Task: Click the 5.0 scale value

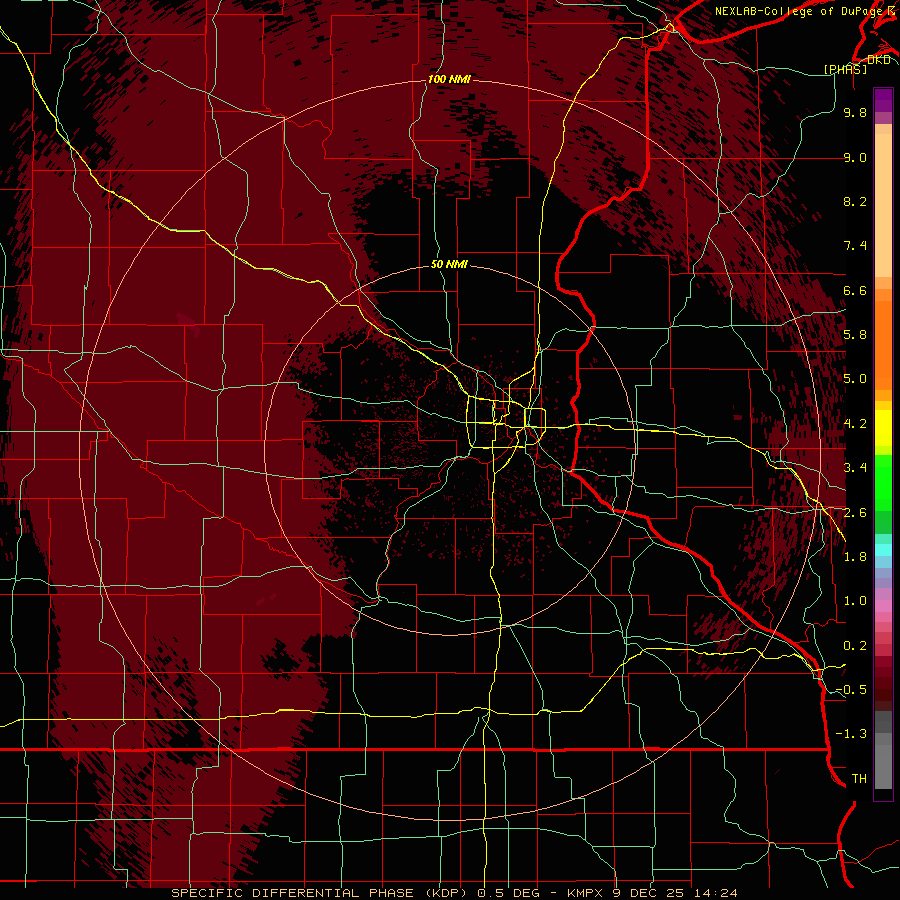Action: click(855, 379)
